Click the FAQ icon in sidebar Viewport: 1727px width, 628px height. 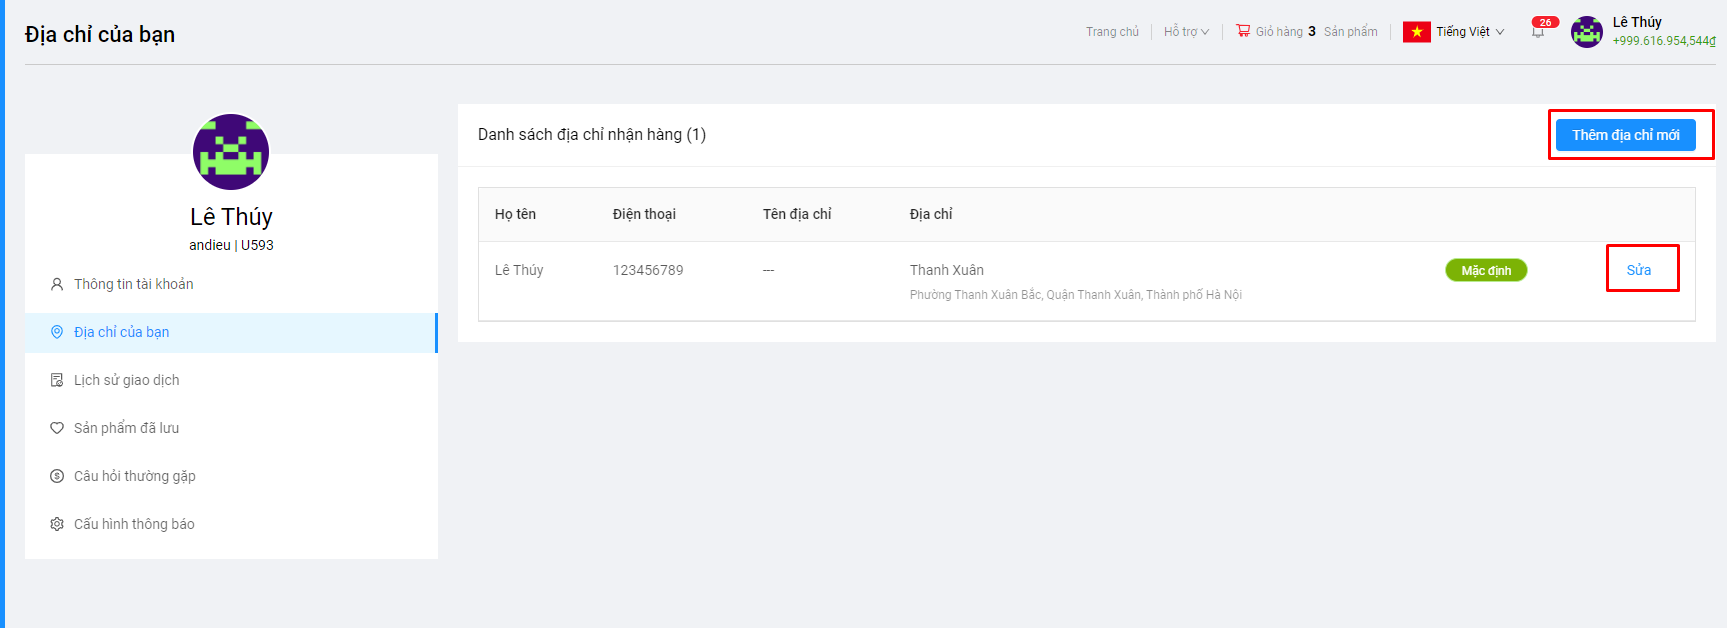tap(57, 476)
